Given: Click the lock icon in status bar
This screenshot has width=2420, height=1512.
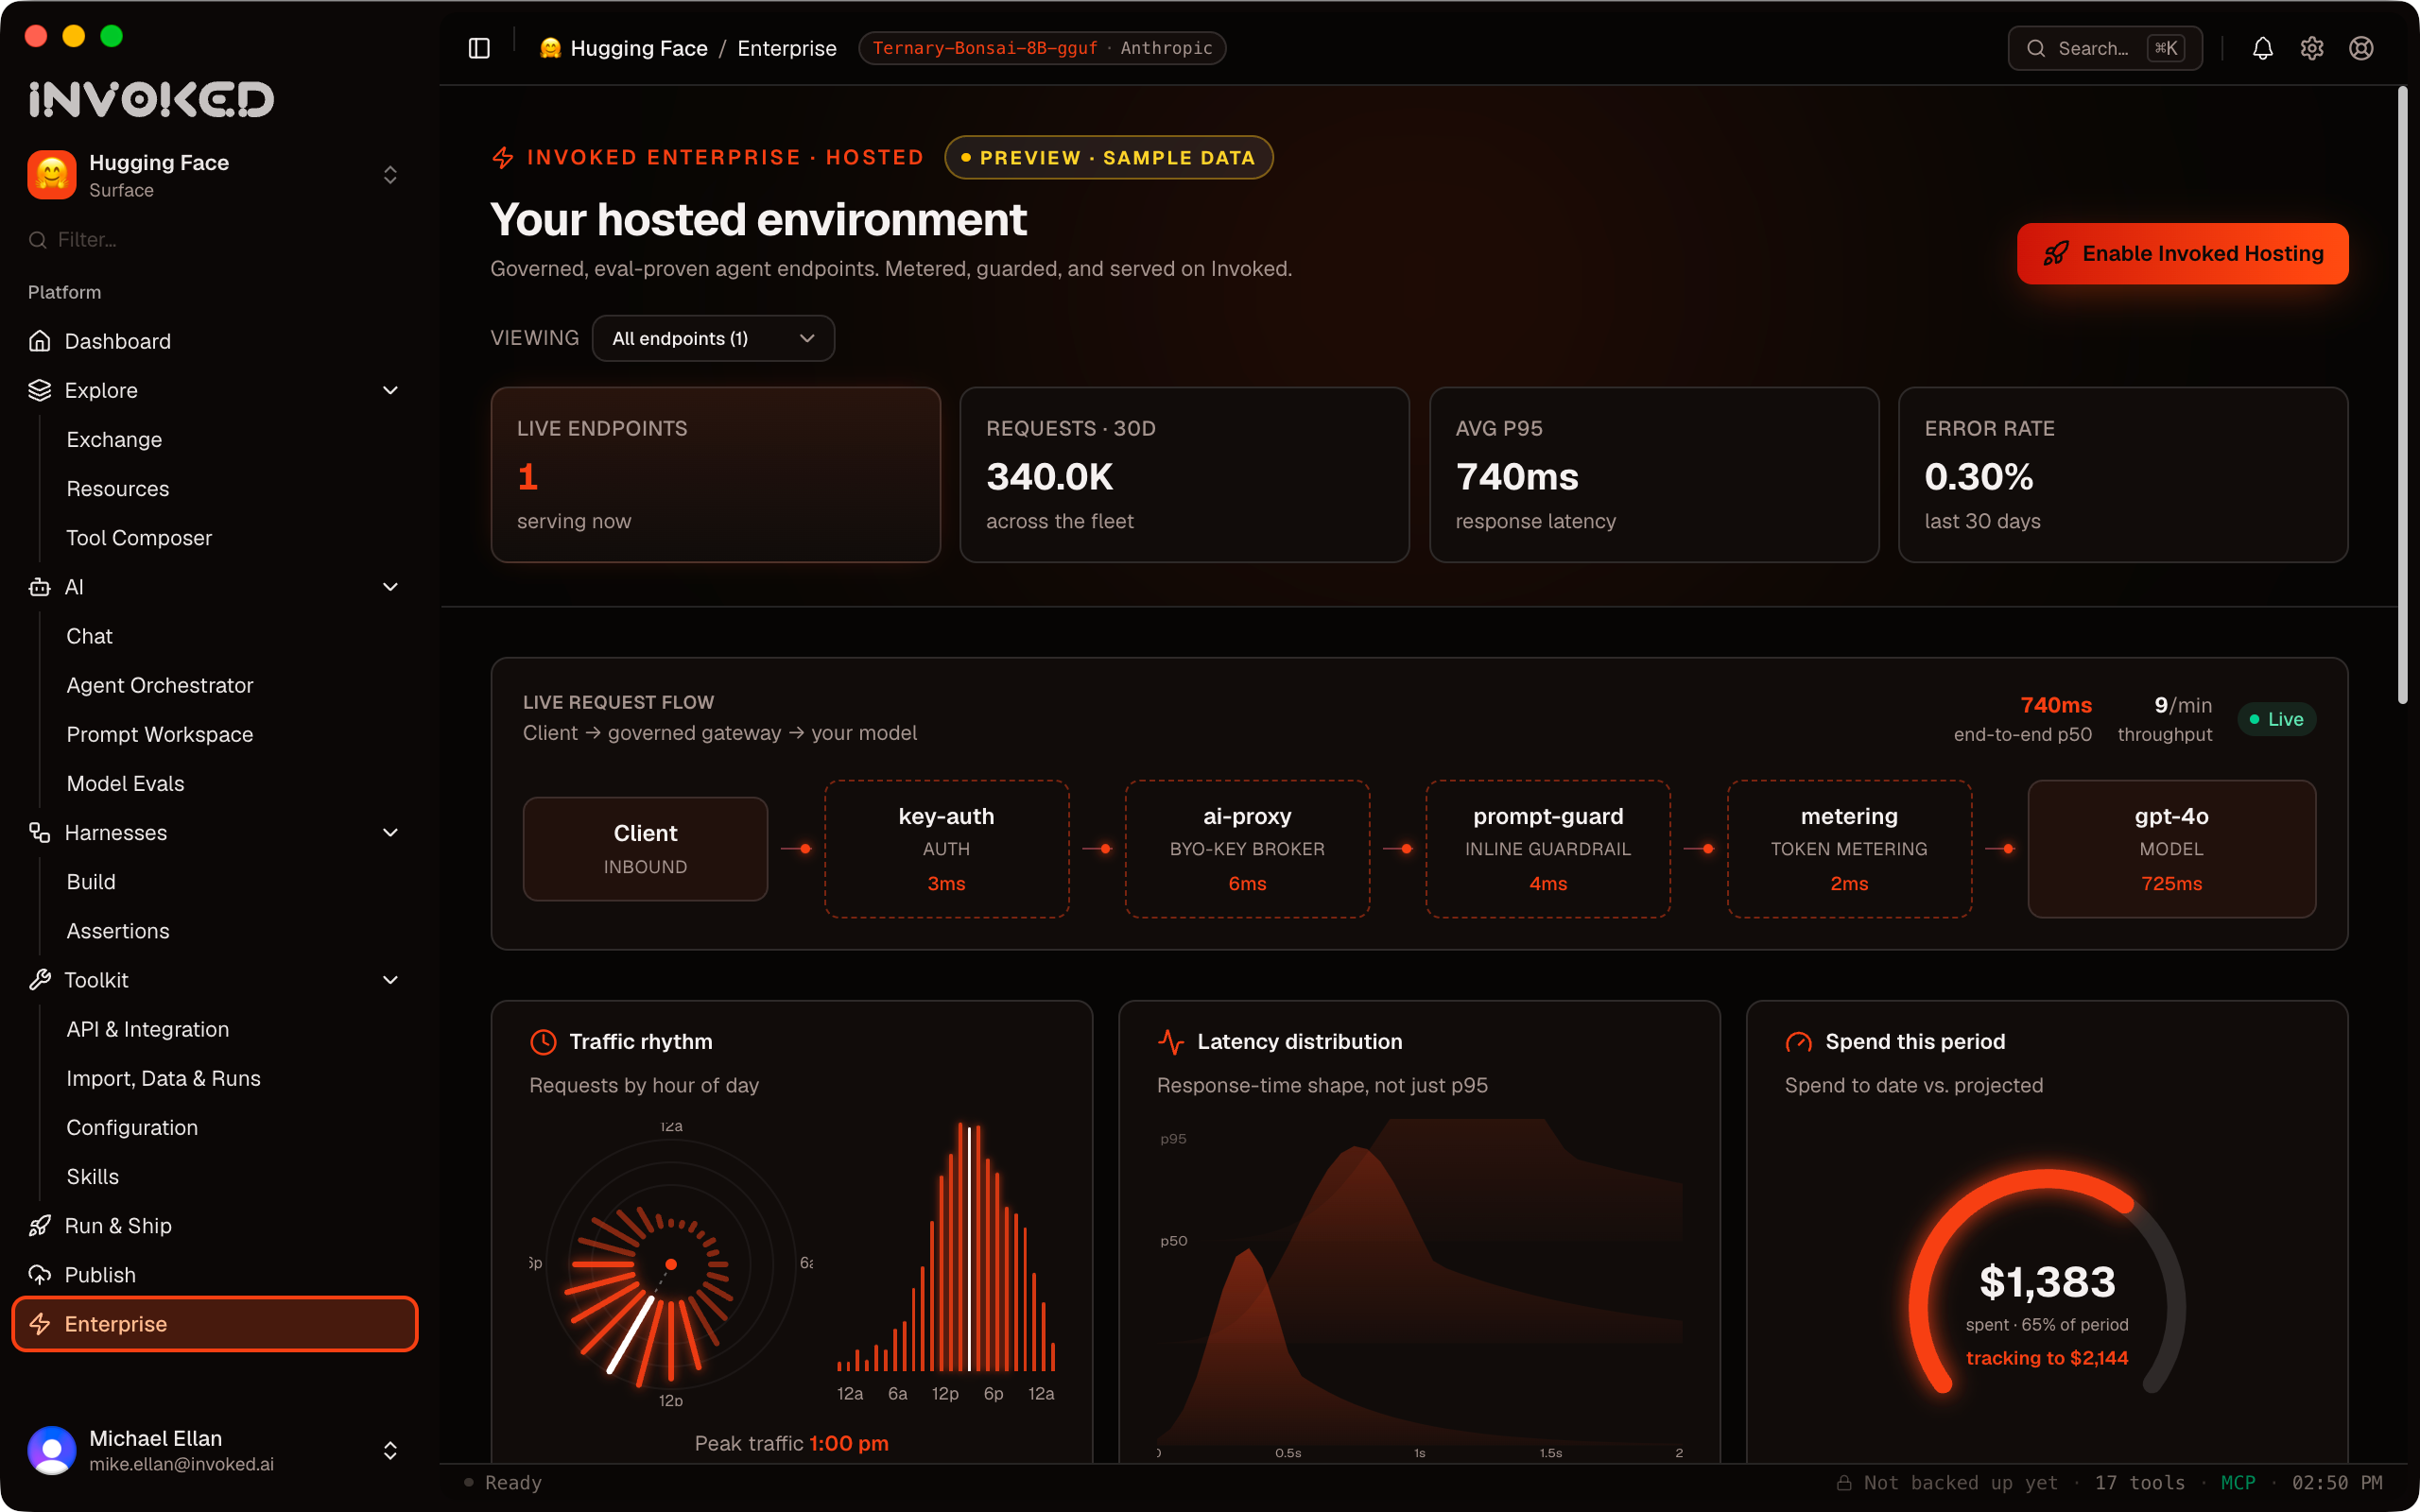Looking at the screenshot, I should click(x=1844, y=1483).
